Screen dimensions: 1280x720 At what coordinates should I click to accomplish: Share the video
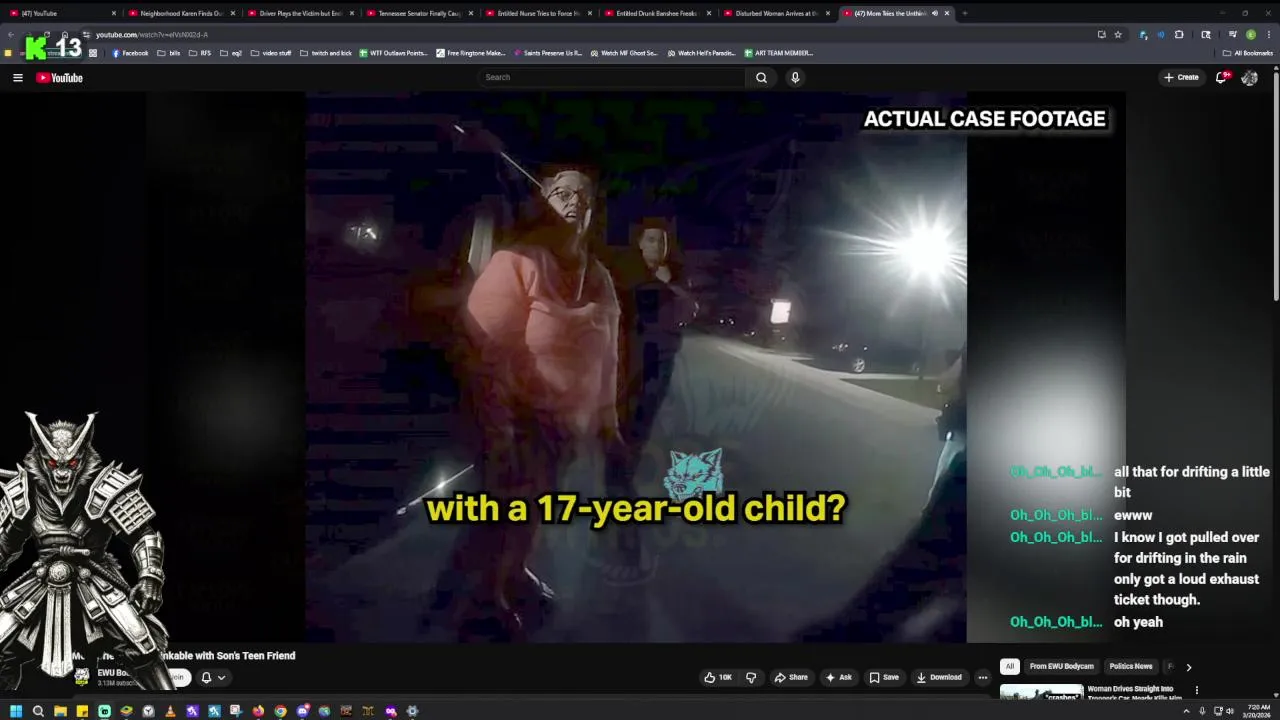click(x=790, y=677)
